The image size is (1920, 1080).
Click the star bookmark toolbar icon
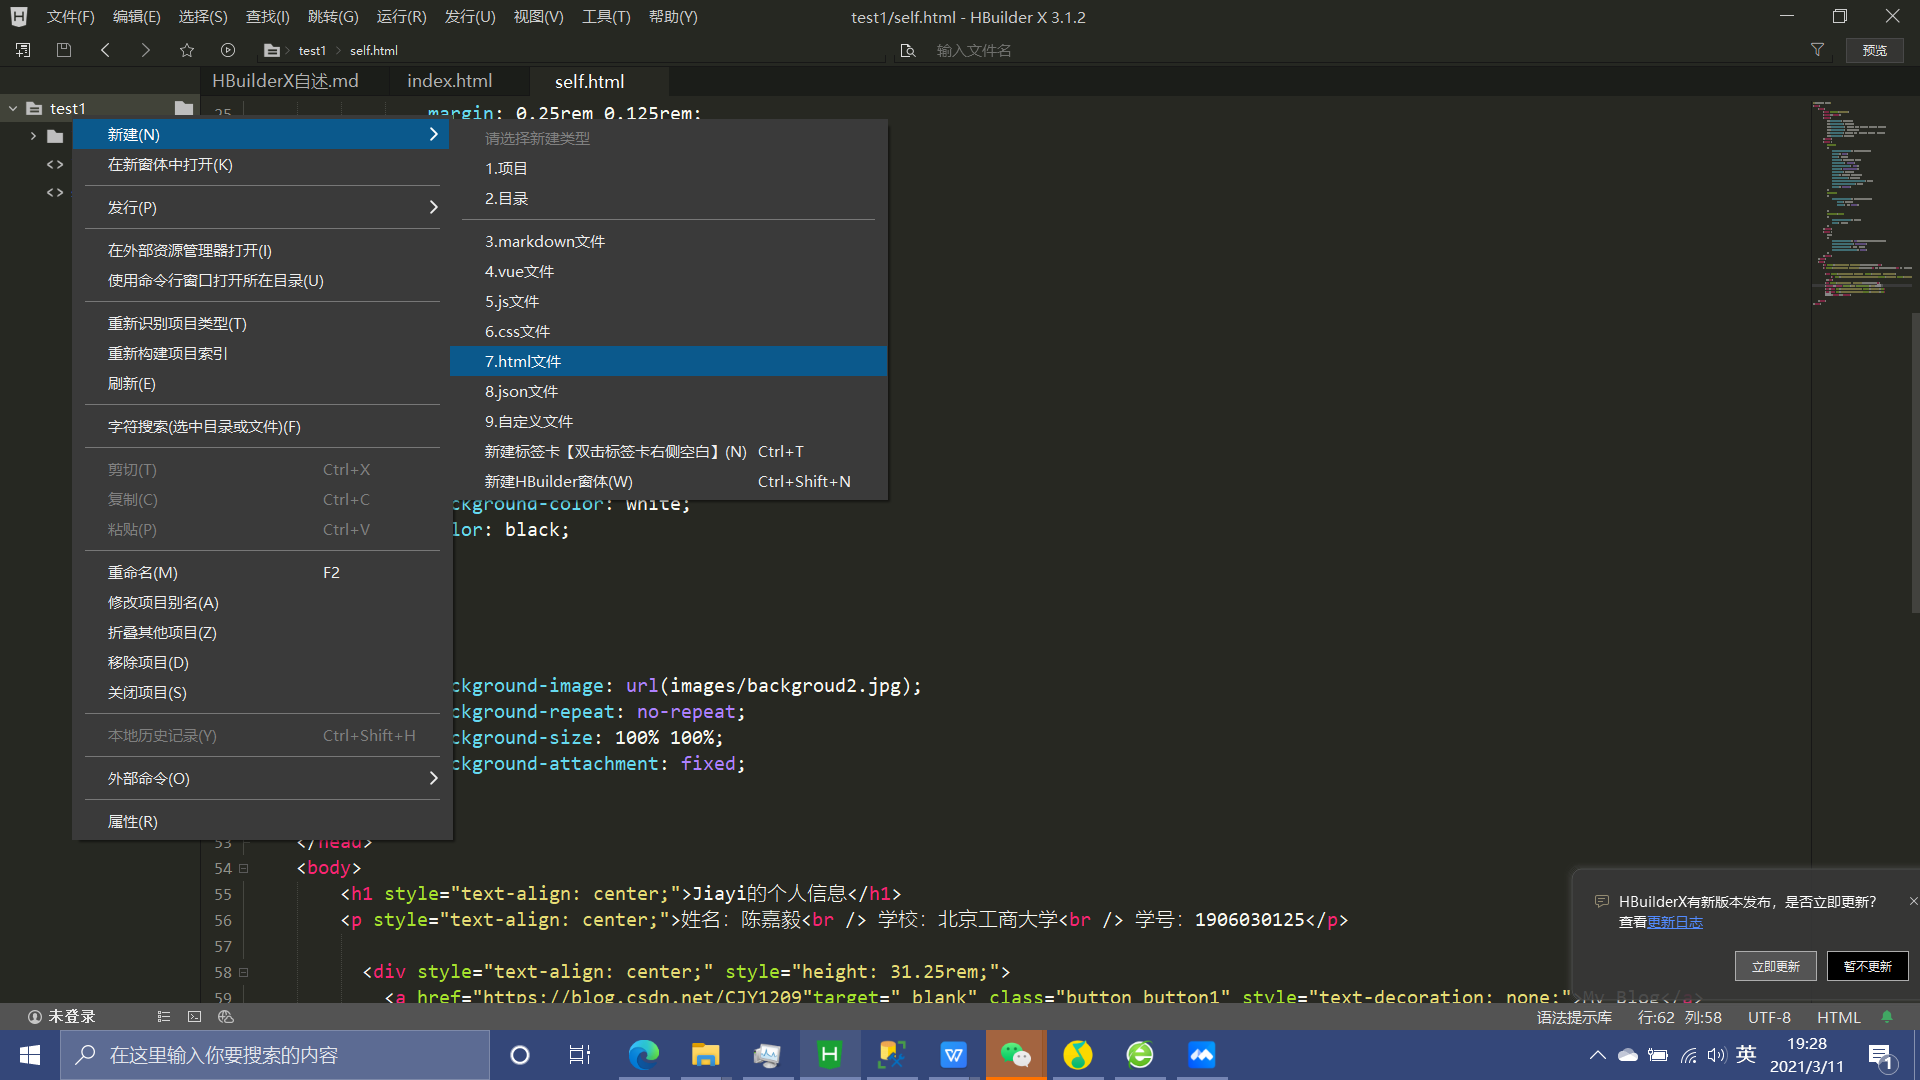(187, 50)
